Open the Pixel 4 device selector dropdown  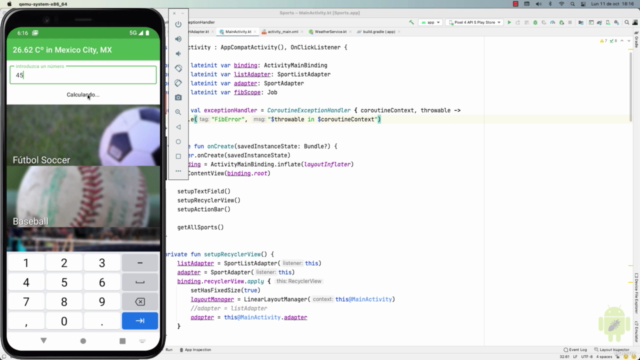click(474, 22)
